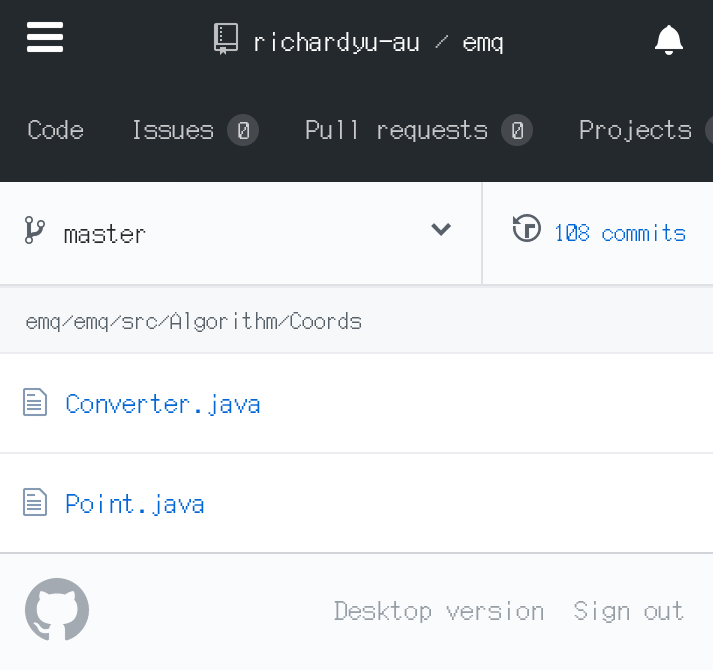Click the Point.java file icon
The height and width of the screenshot is (670, 713).
(x=35, y=502)
